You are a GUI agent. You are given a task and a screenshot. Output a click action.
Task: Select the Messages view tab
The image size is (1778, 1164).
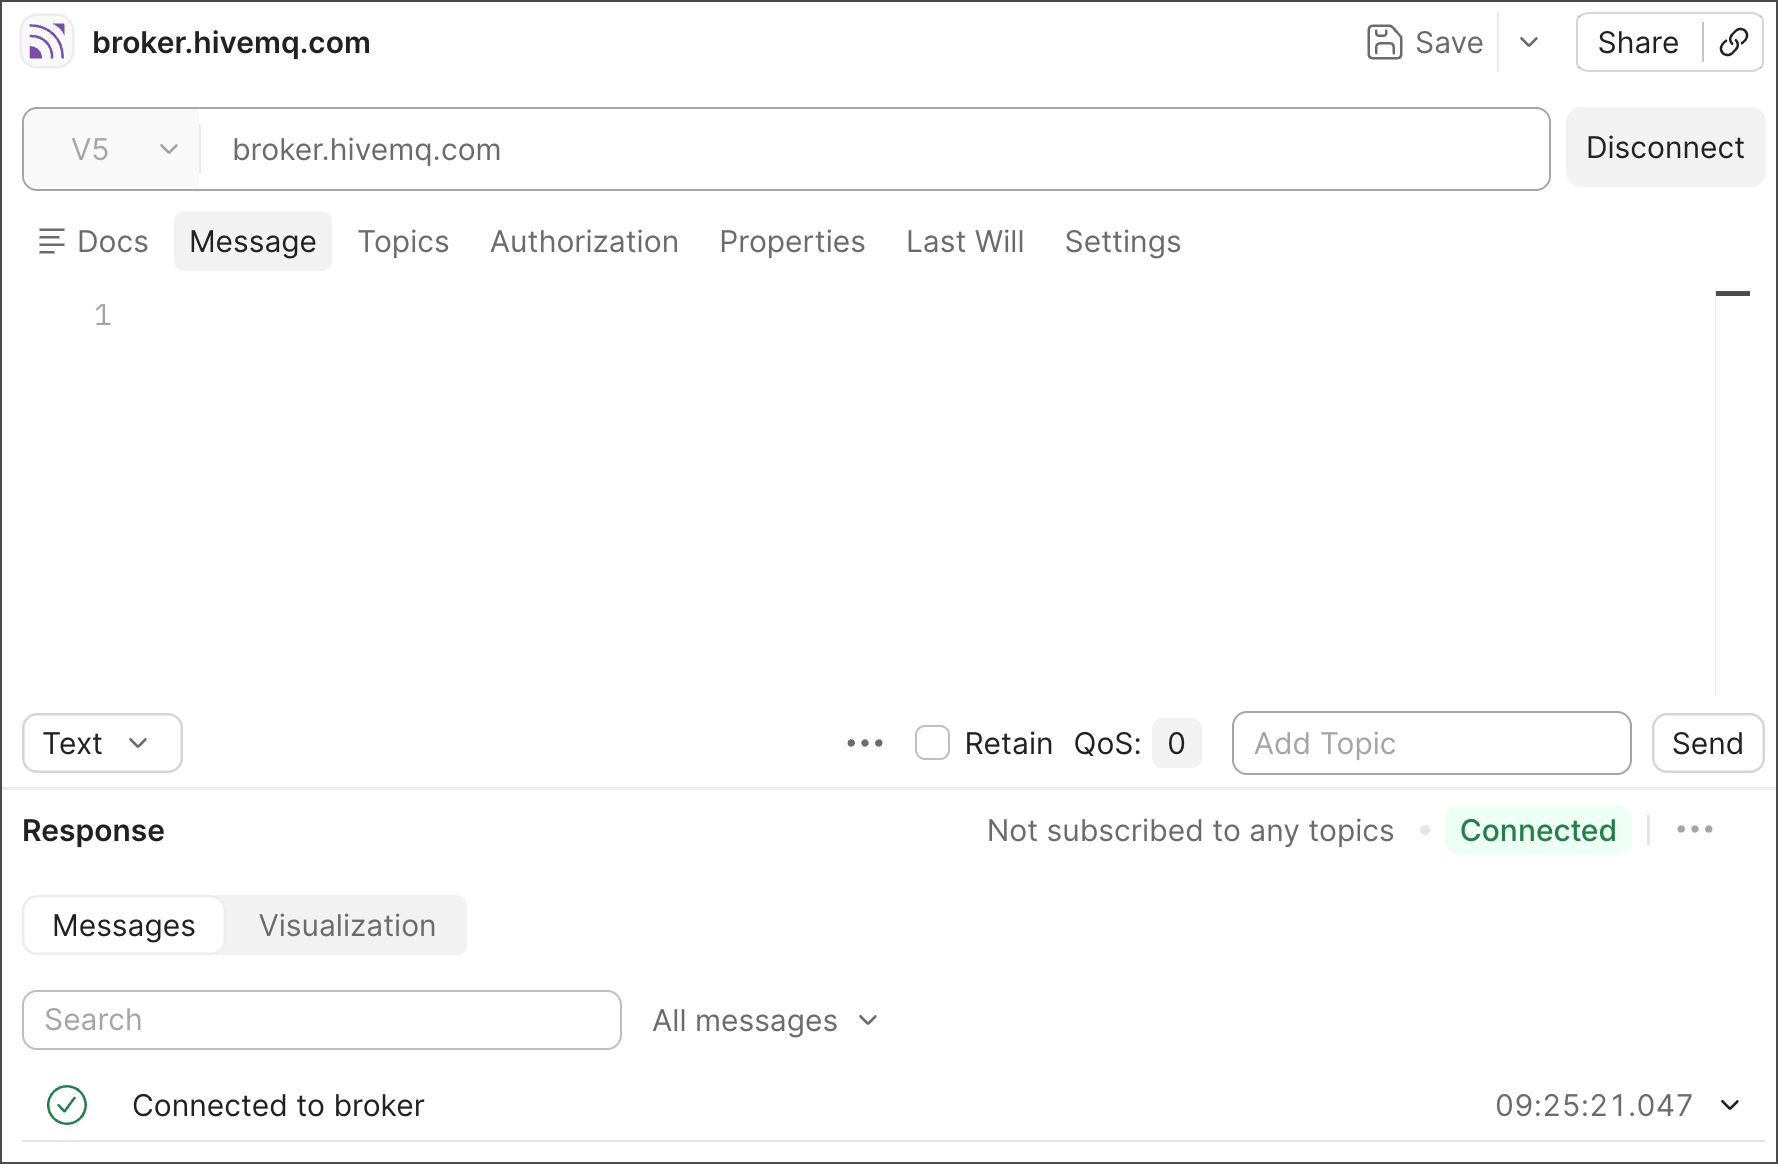(124, 925)
